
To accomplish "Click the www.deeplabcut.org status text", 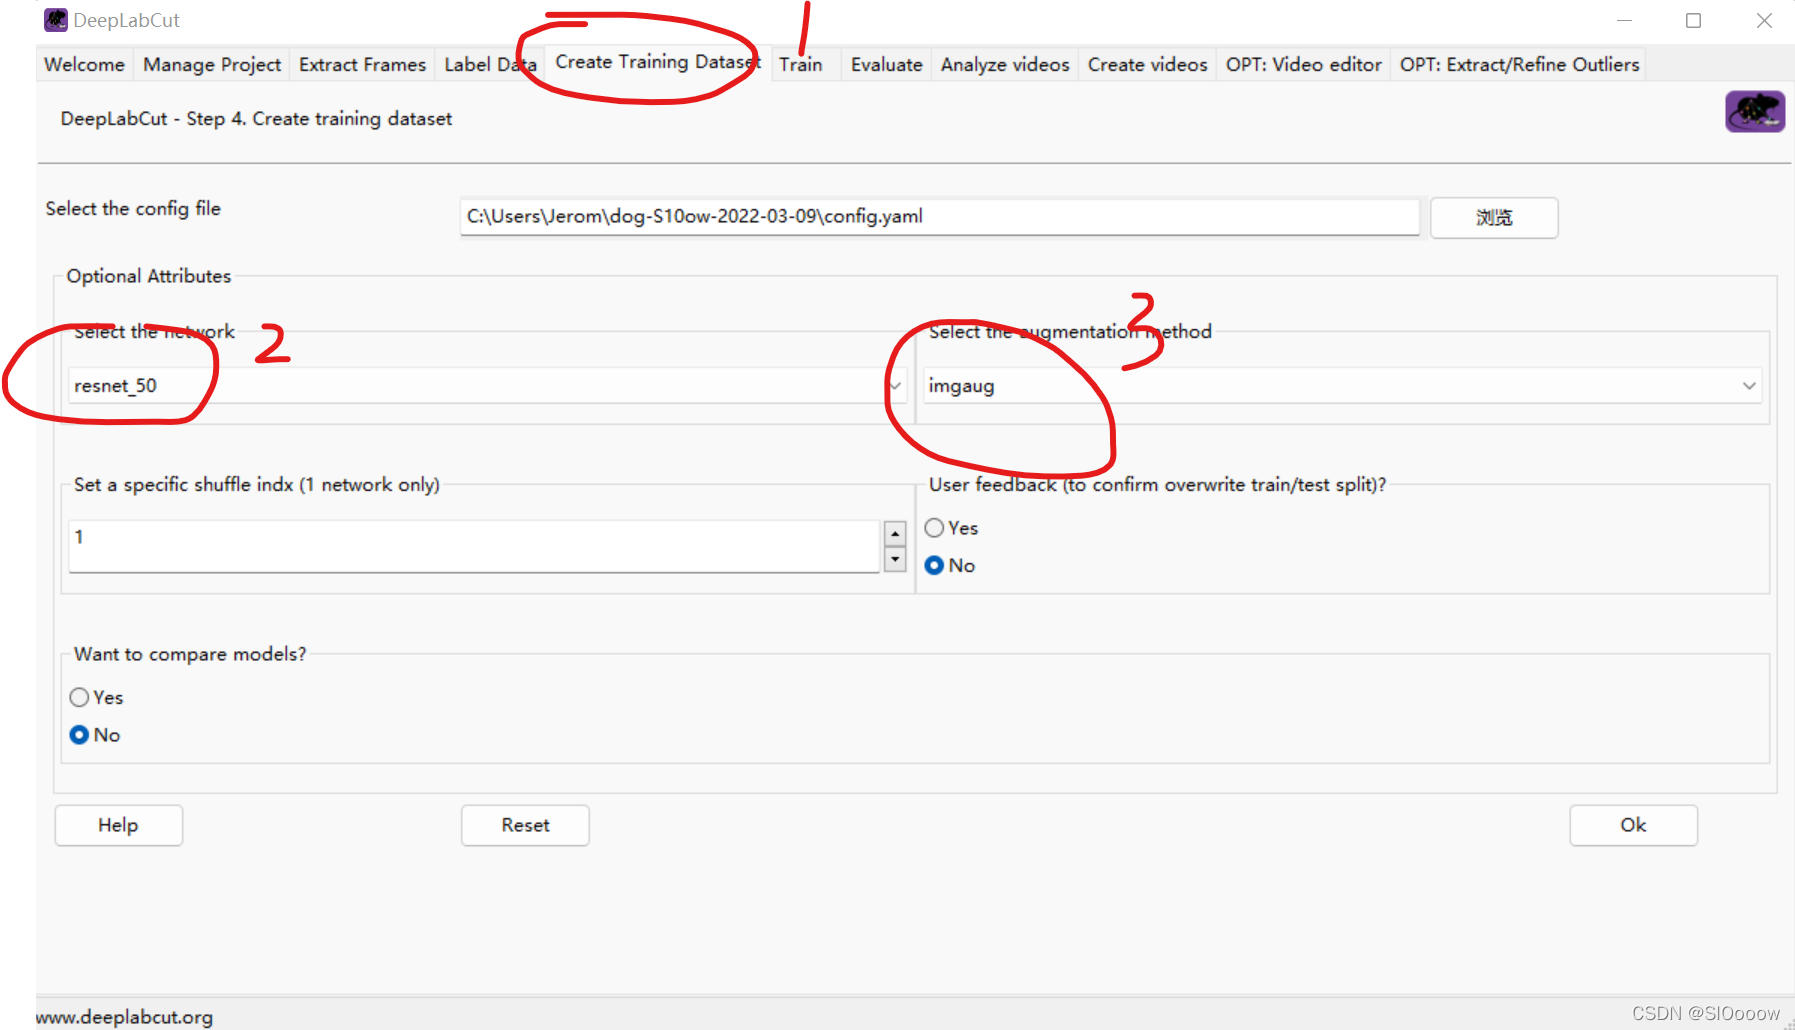I will click(125, 1017).
